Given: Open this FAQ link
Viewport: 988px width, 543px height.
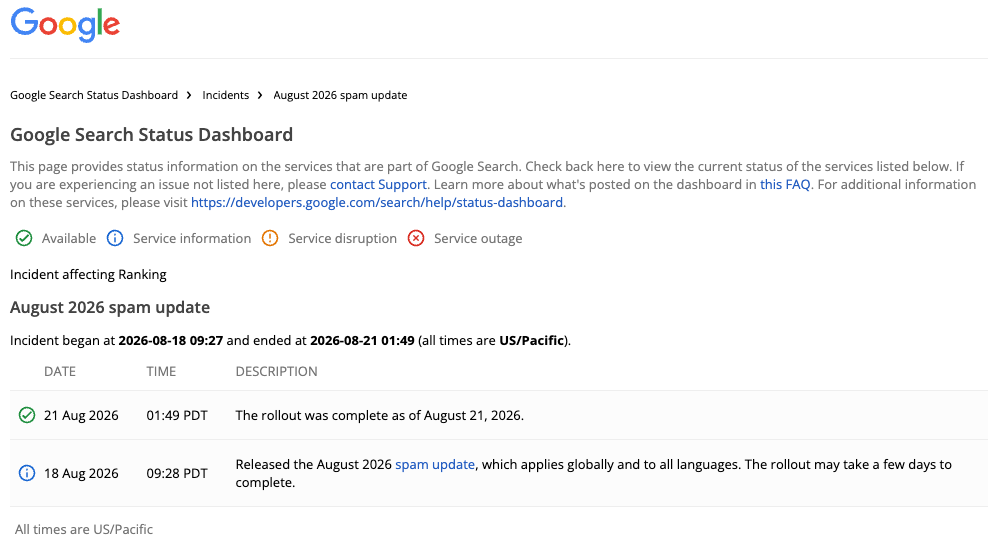Looking at the screenshot, I should (x=785, y=185).
